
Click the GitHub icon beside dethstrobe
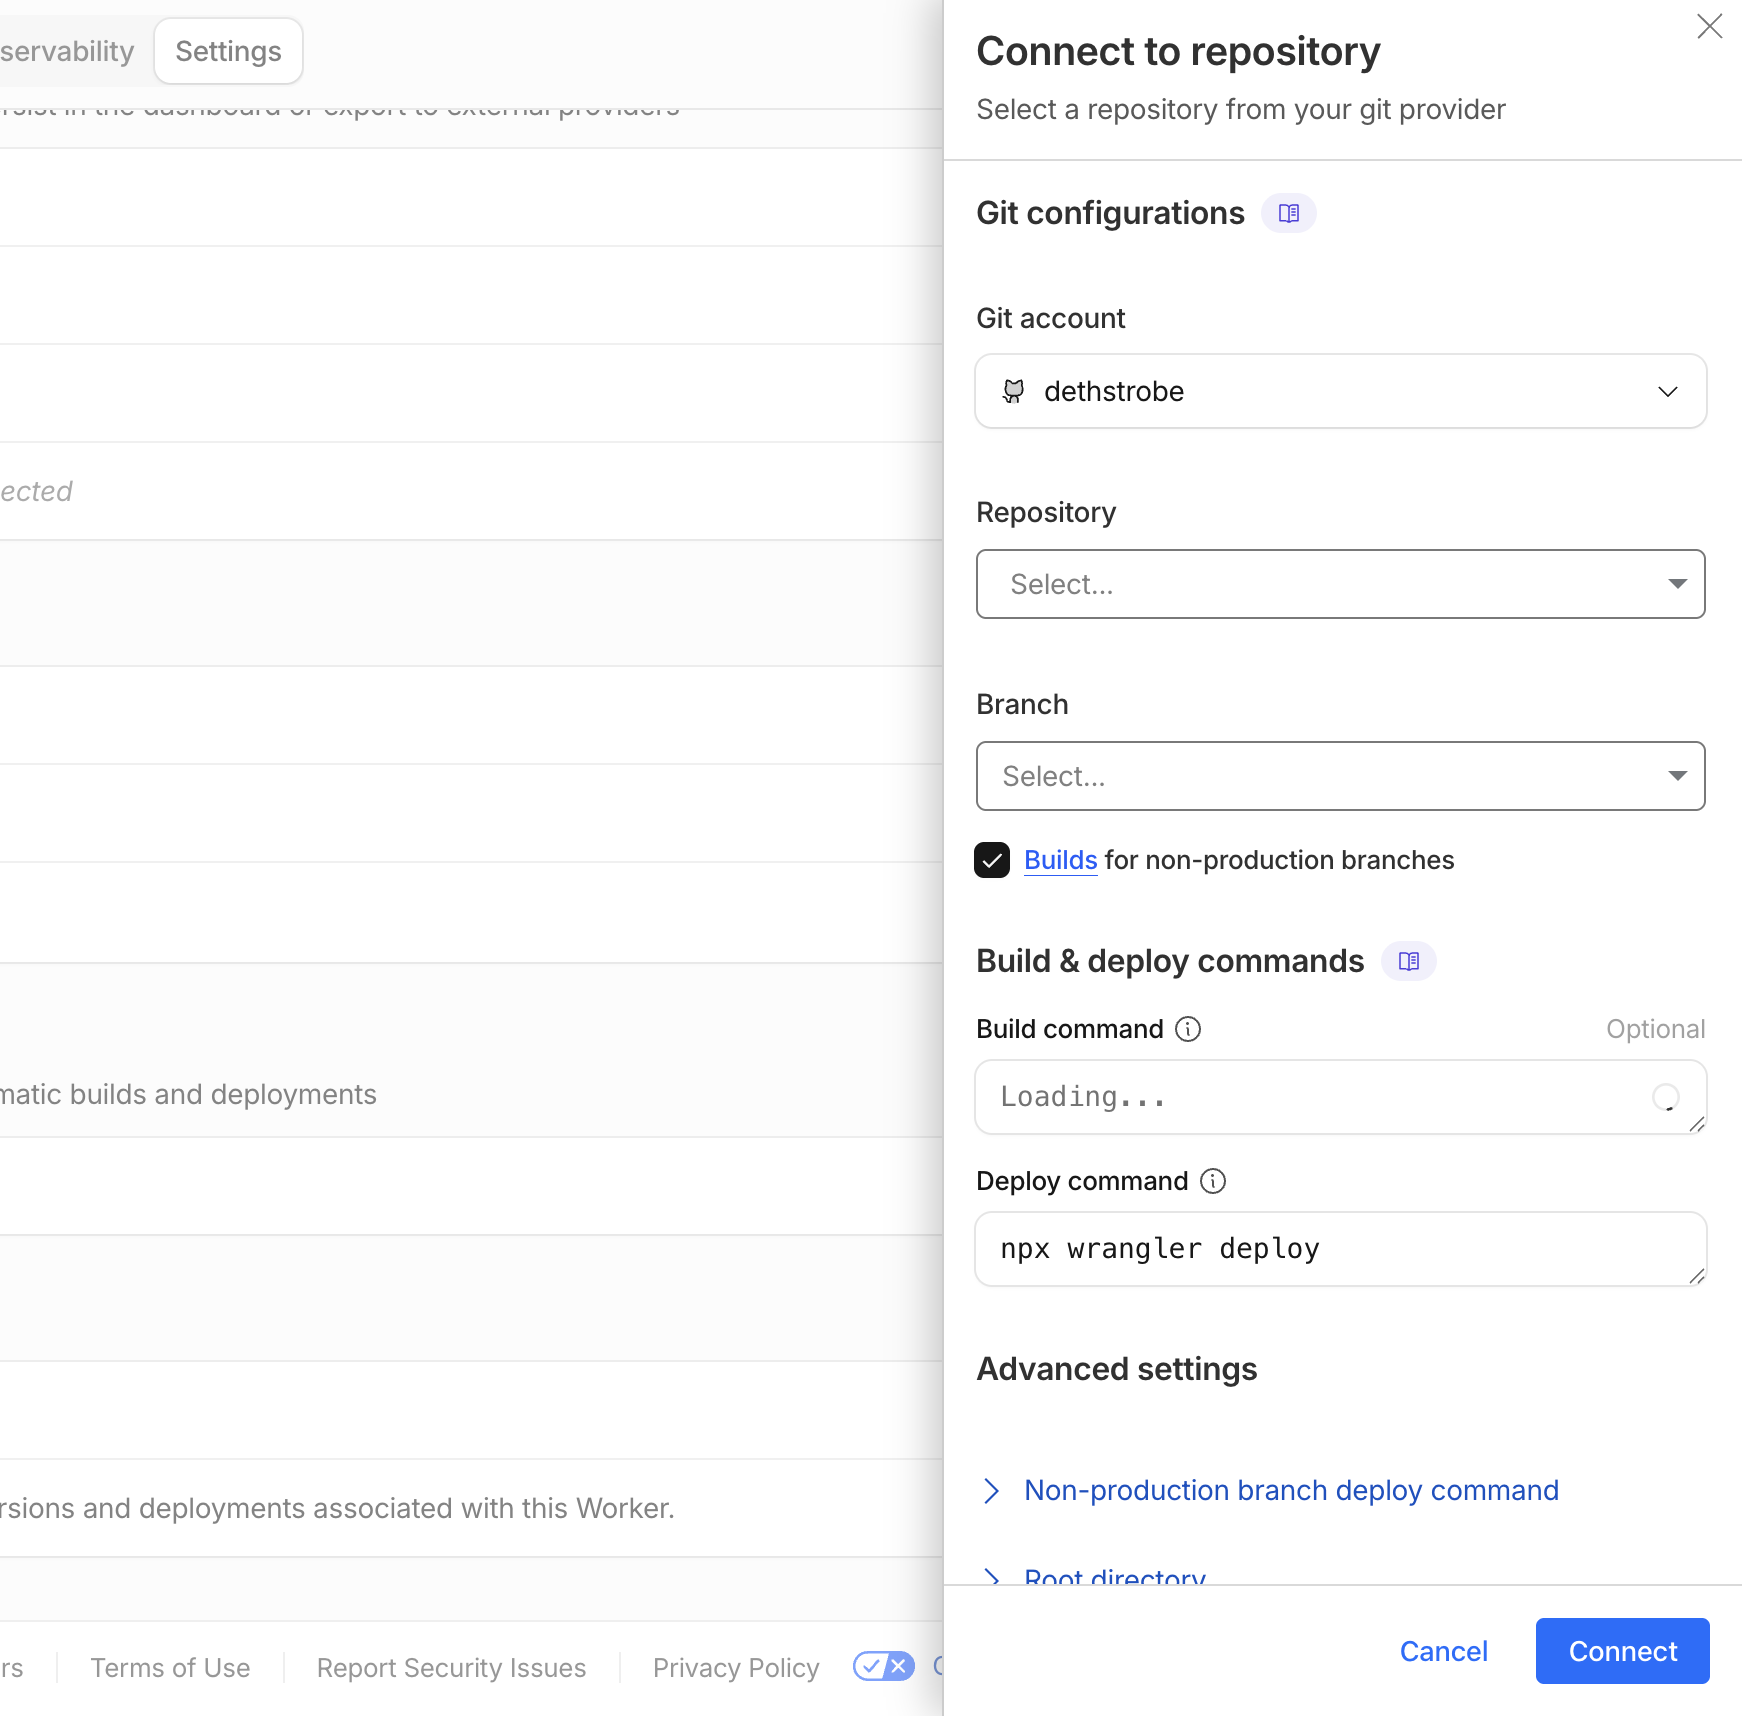(1015, 391)
